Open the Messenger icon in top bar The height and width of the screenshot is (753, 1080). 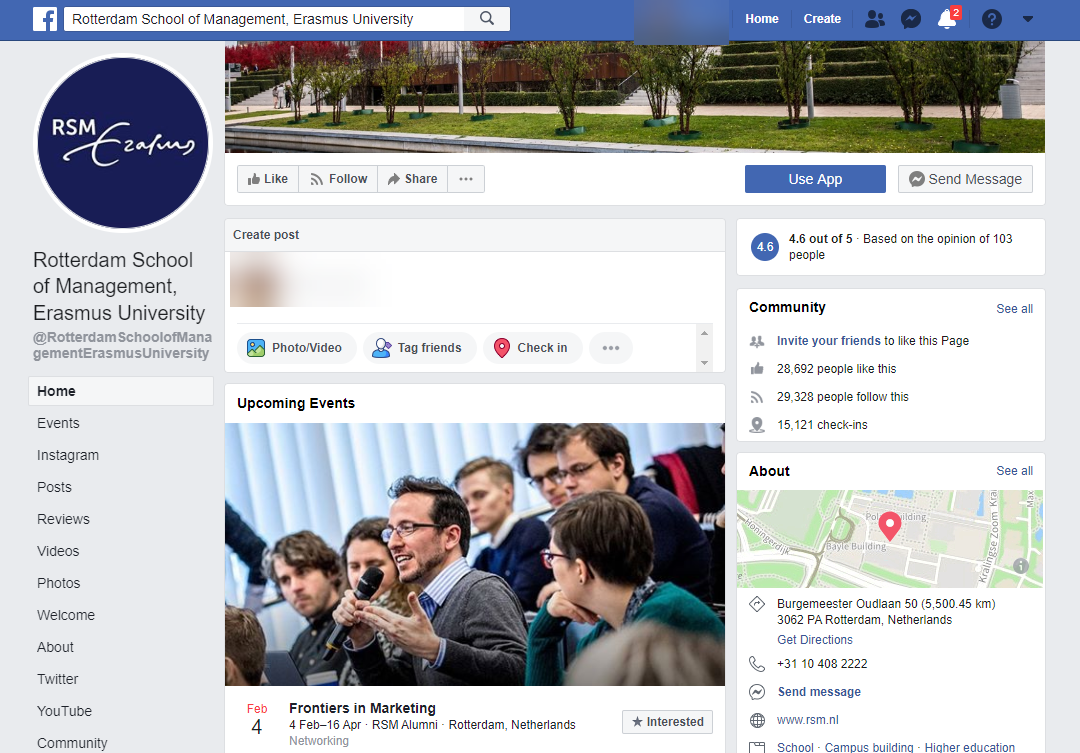pos(910,19)
